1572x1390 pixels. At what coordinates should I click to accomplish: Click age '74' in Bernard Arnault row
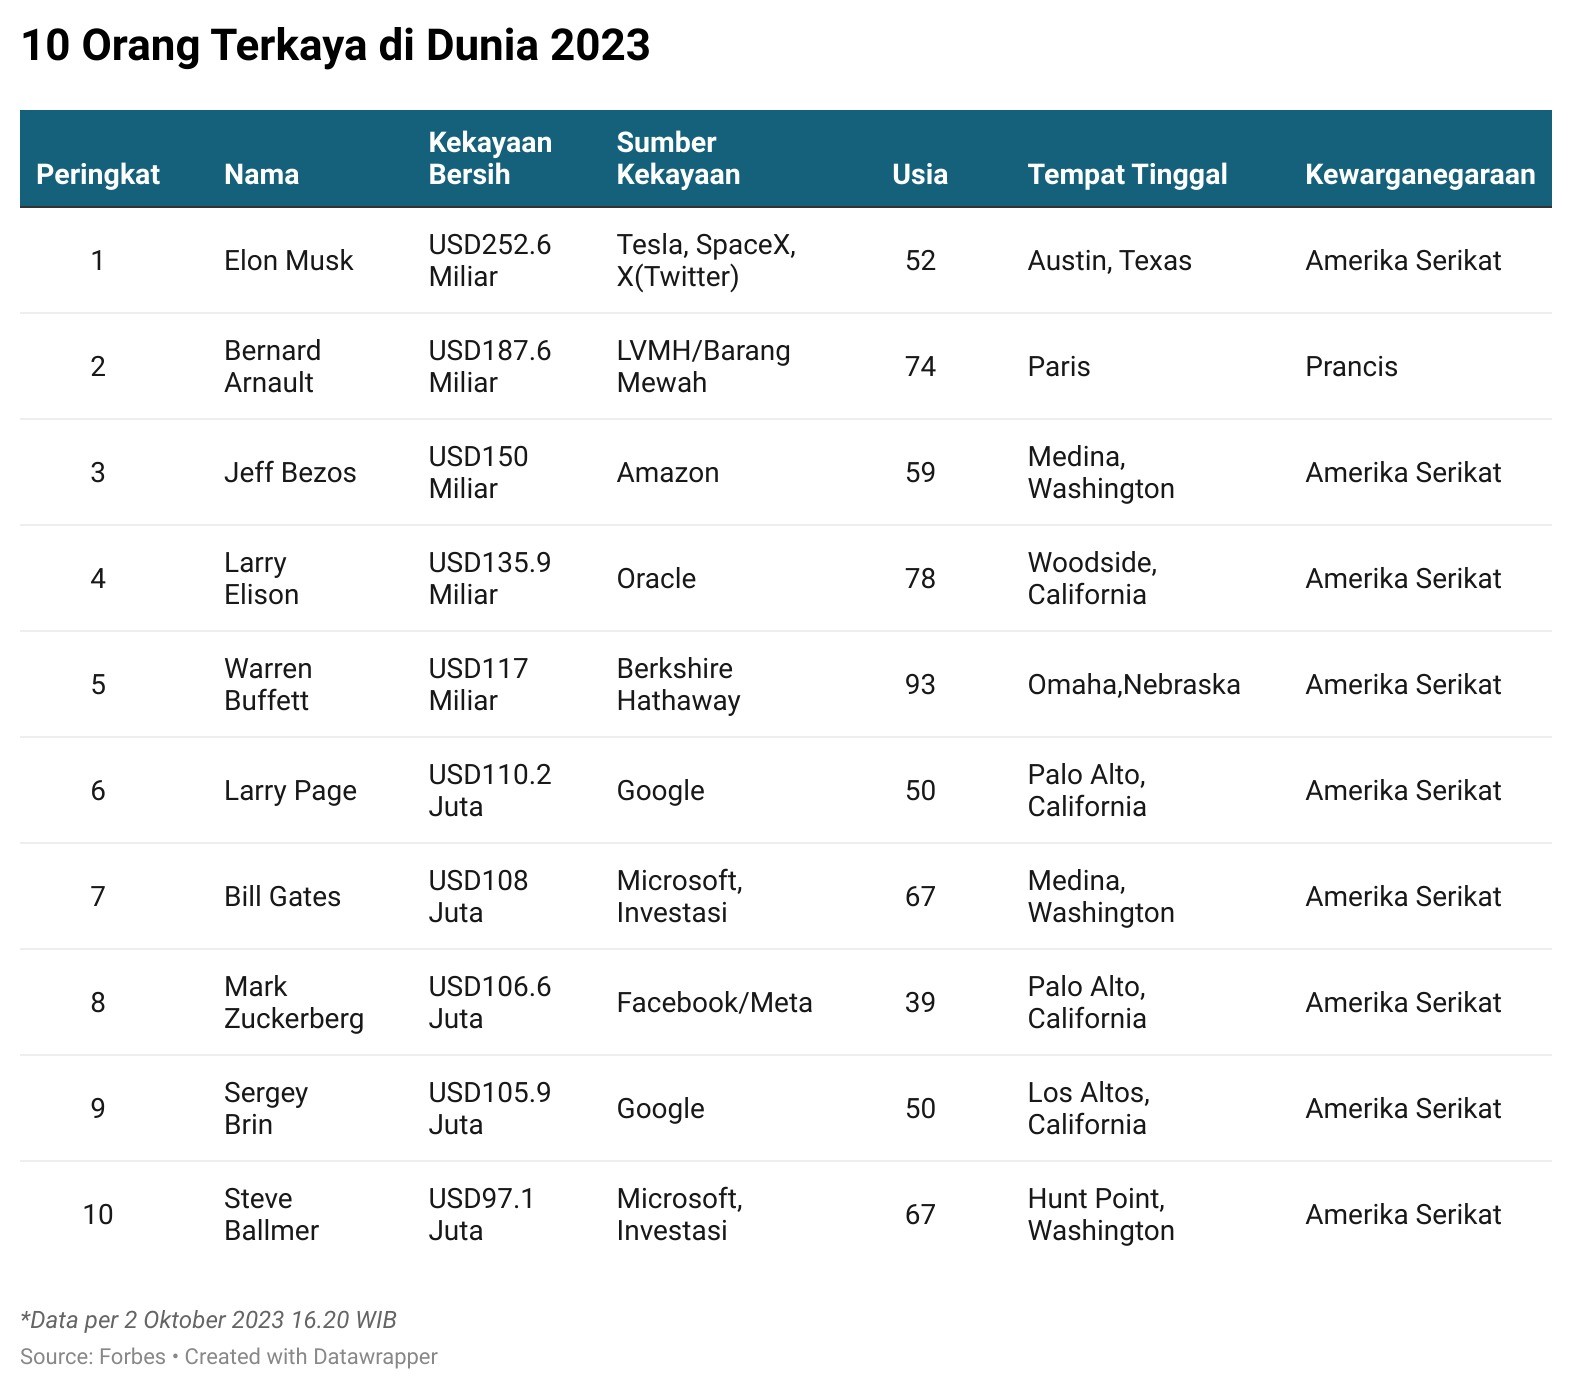920,367
